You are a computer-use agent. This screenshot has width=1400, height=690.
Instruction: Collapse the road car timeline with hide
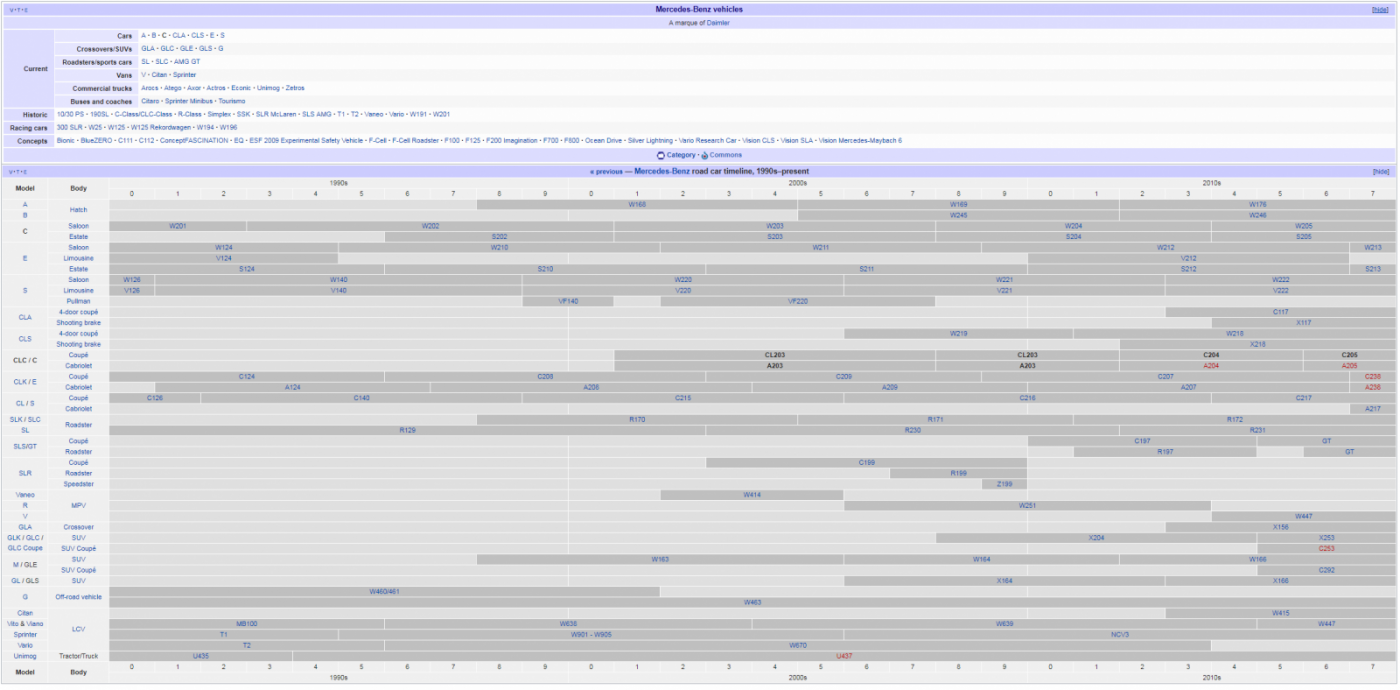click(x=1380, y=171)
